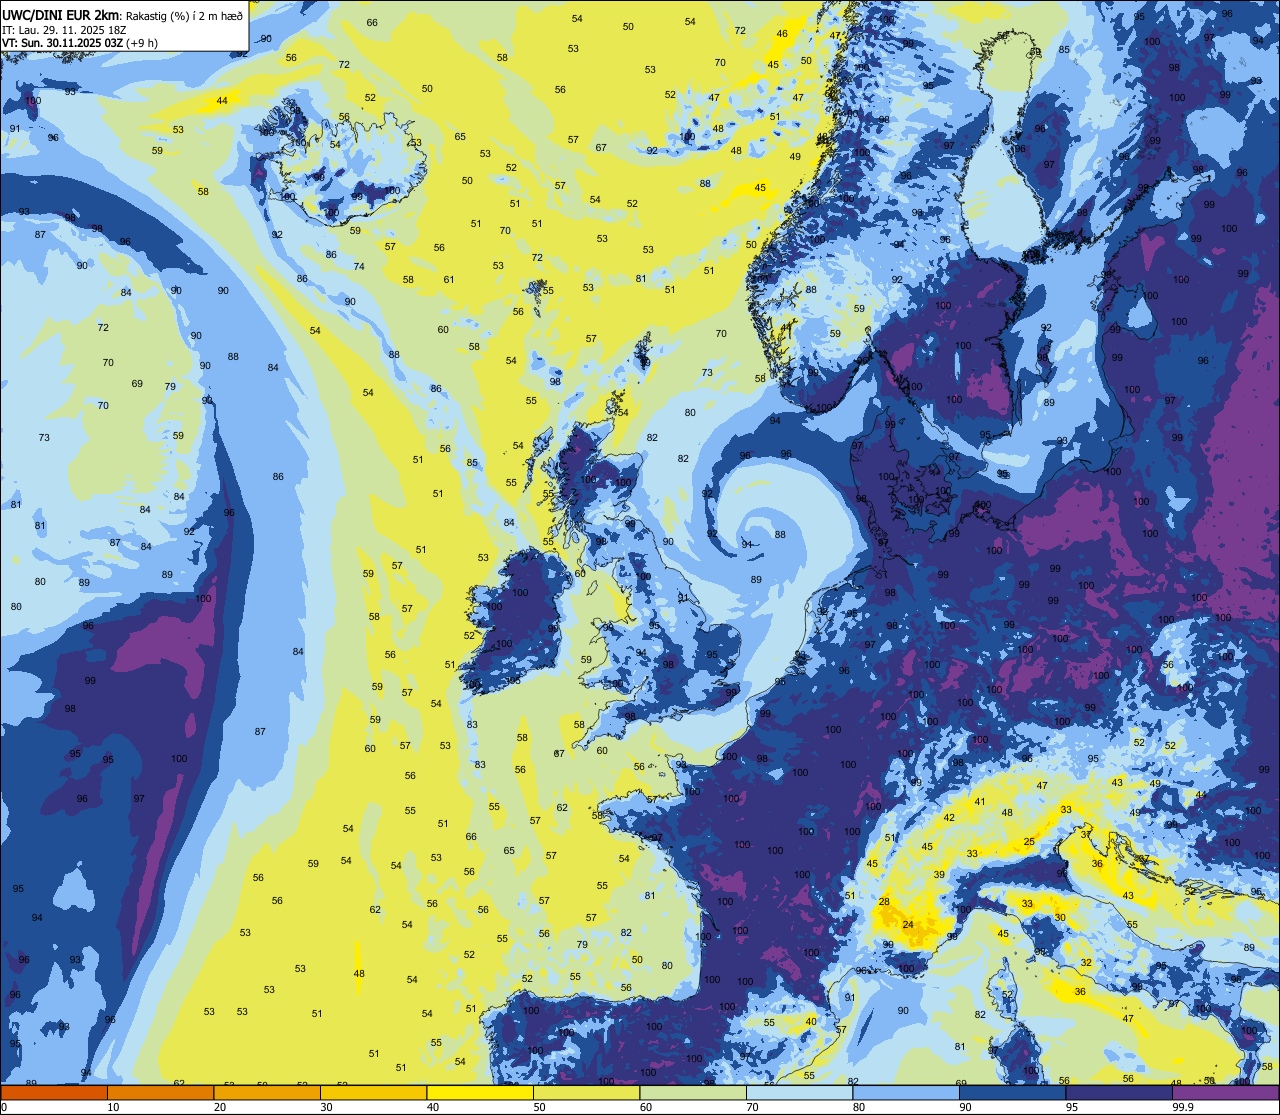The width and height of the screenshot is (1280, 1115).
Task: Click the humidity value '24' on the map
Action: click(x=908, y=925)
